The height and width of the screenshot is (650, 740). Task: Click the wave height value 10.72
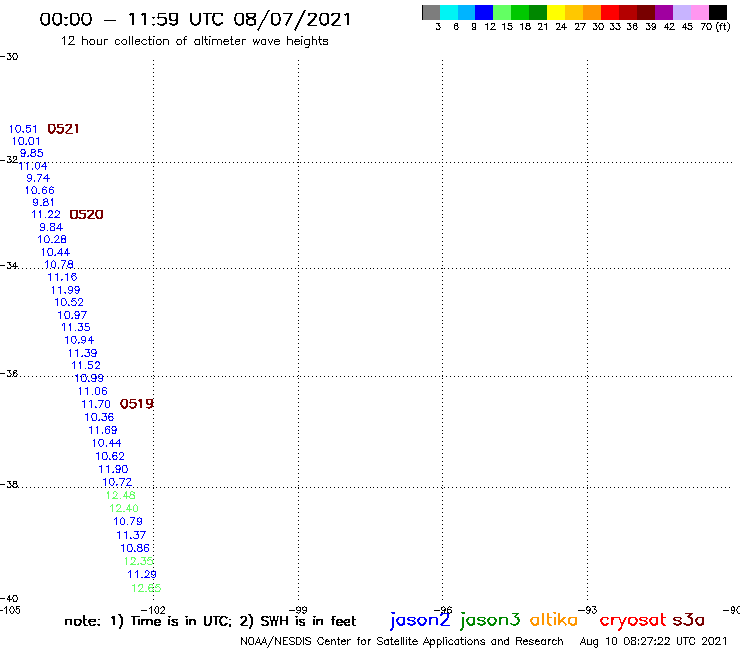[117, 482]
